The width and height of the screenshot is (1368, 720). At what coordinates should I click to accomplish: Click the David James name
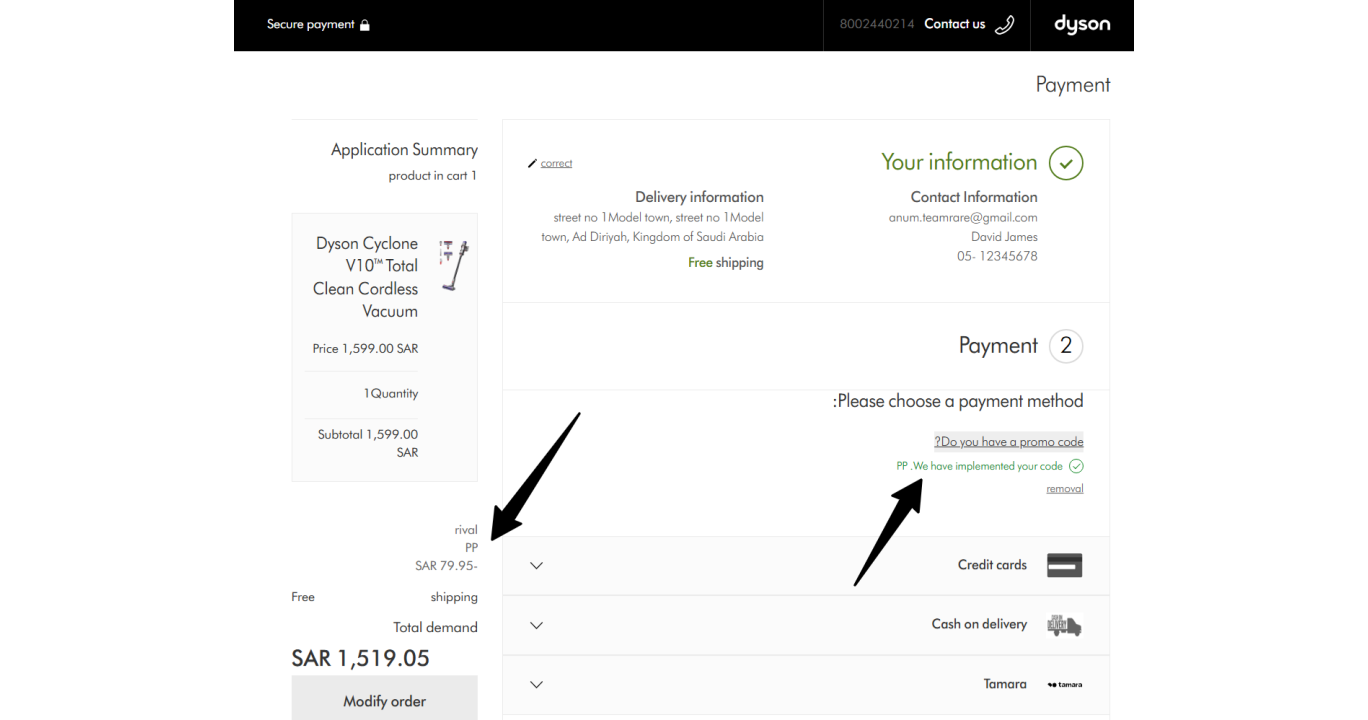[x=1004, y=237]
